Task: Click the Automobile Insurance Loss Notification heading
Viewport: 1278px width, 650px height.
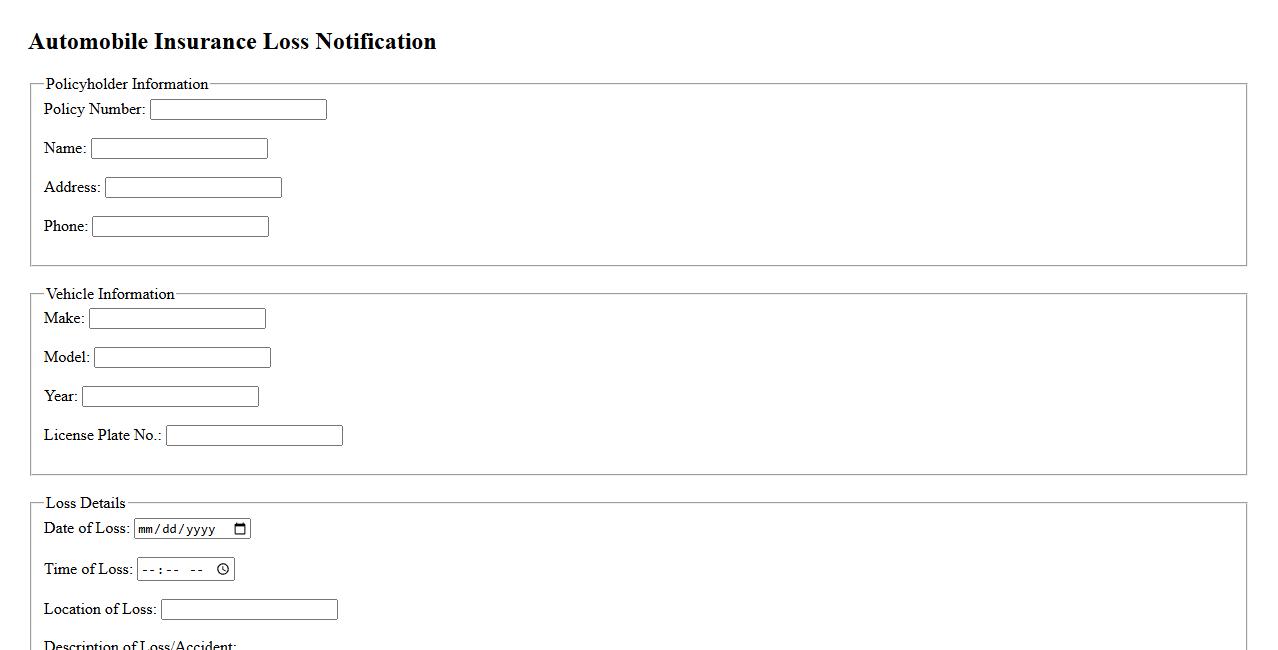Action: pyautogui.click(x=232, y=42)
